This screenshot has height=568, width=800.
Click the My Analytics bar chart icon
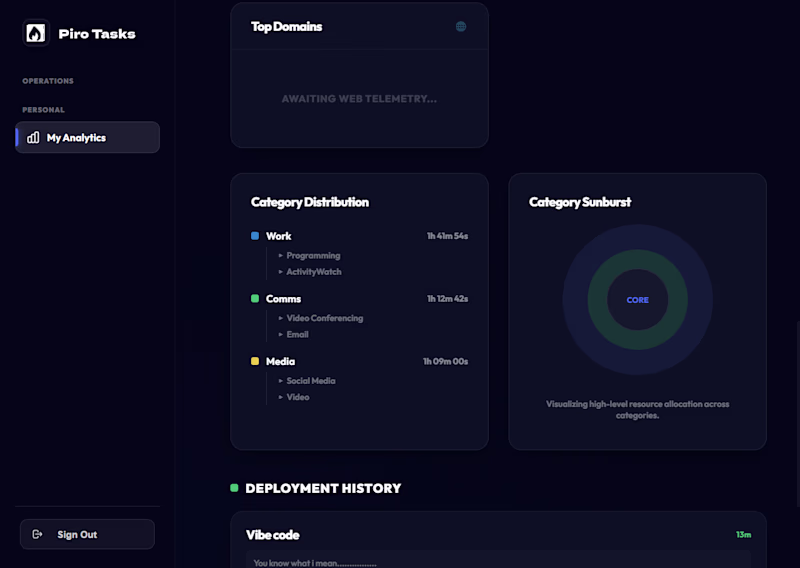click(33, 137)
